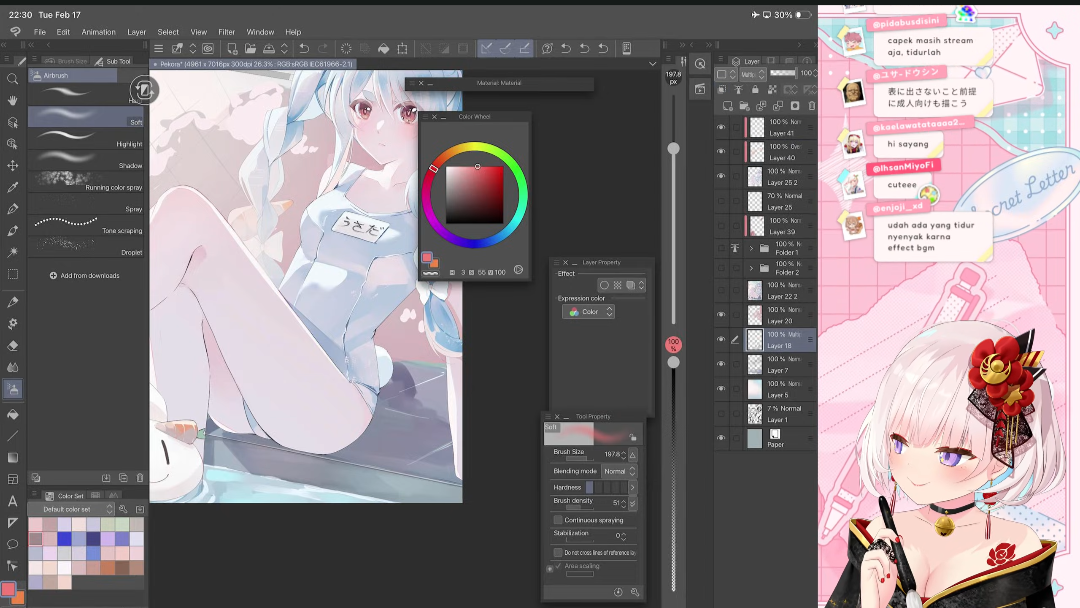This screenshot has width=1080, height=608.
Task: Hide Layer 41 using its eye icon
Action: [721, 127]
